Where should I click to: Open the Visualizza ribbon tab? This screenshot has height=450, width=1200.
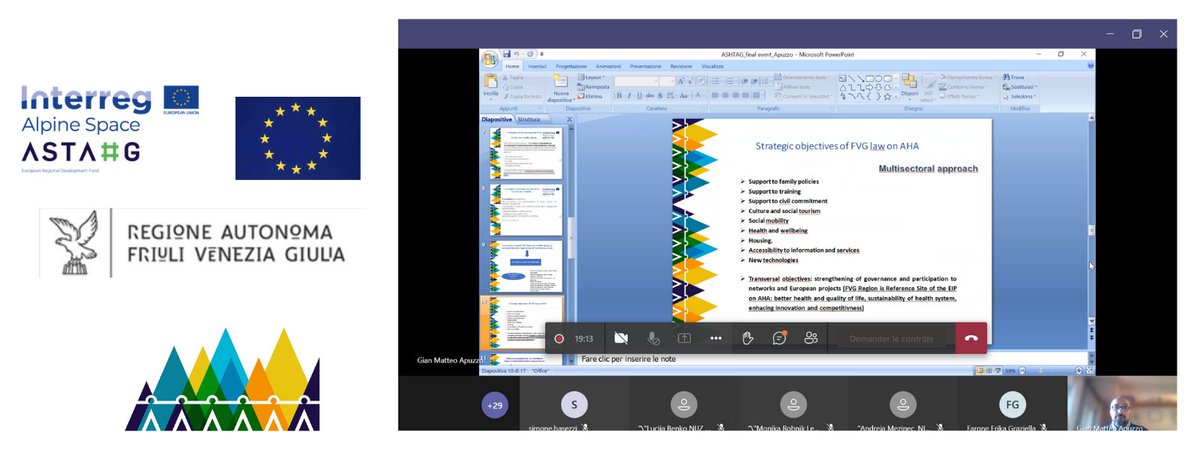[712, 66]
